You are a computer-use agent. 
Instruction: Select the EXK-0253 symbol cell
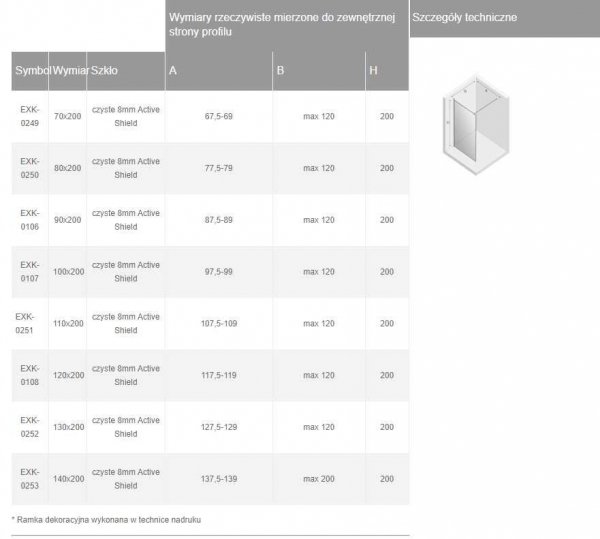[30, 479]
